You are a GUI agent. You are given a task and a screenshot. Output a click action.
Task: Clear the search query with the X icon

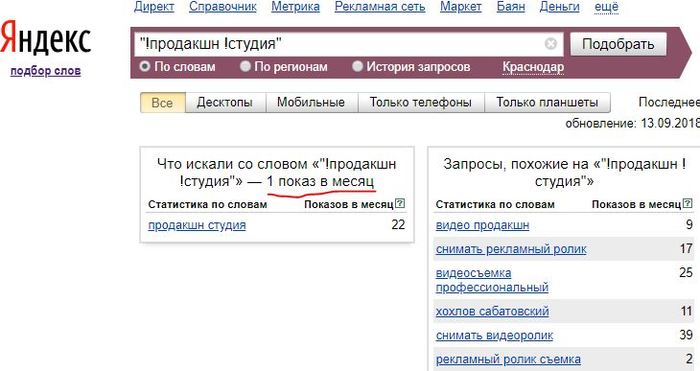click(551, 44)
